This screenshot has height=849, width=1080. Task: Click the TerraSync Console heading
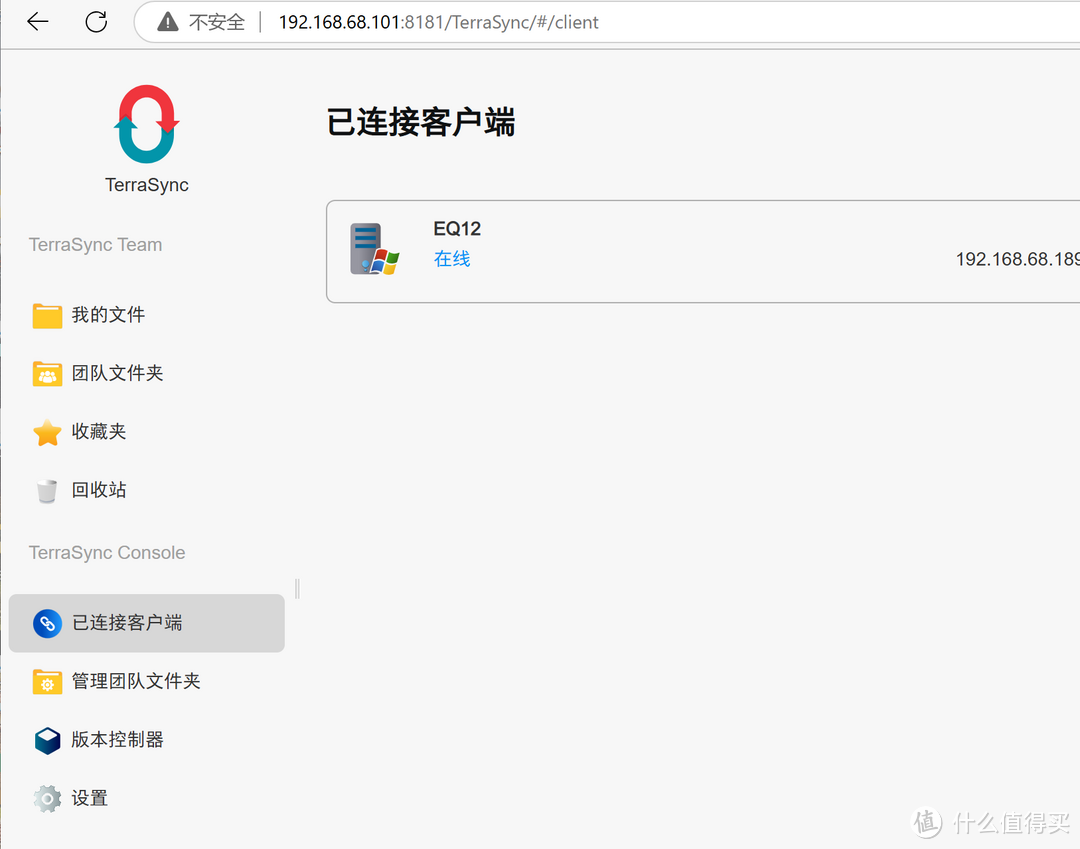tap(107, 552)
